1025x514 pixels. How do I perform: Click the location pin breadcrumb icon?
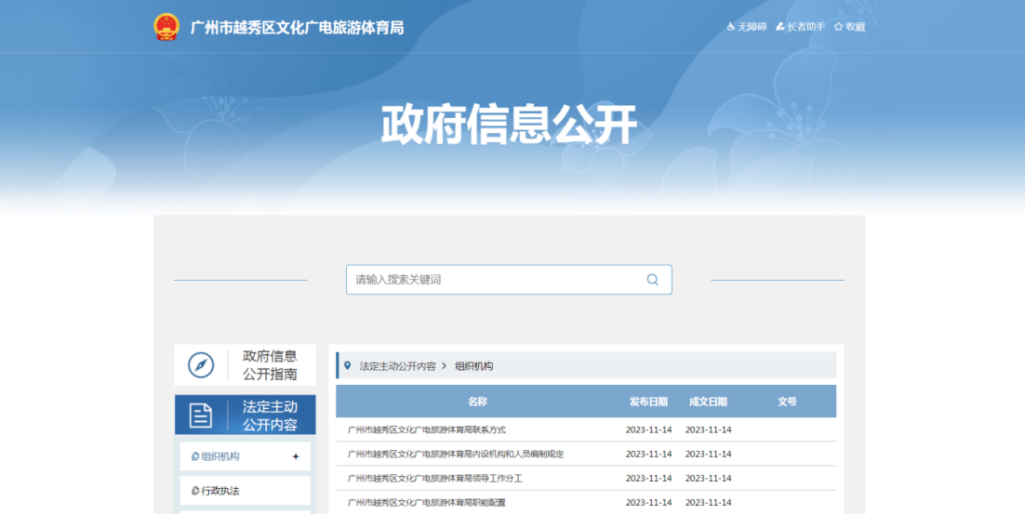(347, 366)
